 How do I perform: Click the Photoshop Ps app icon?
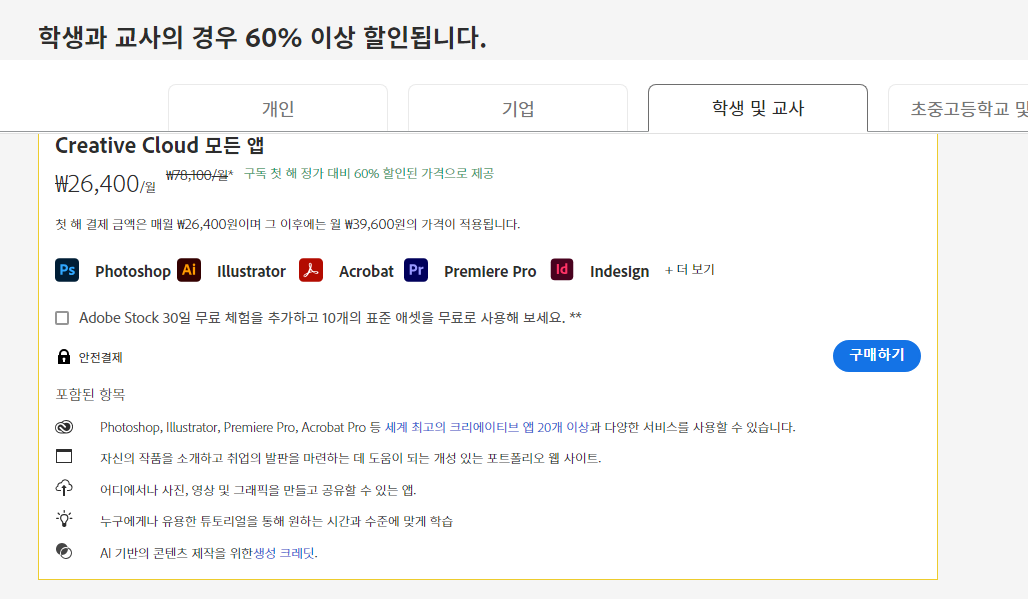67,270
